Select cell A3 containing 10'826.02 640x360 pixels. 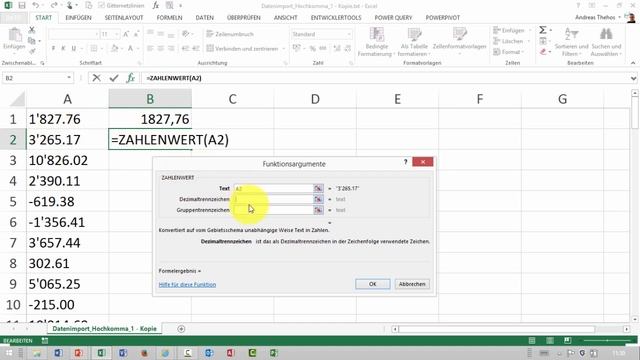pyautogui.click(x=68, y=160)
